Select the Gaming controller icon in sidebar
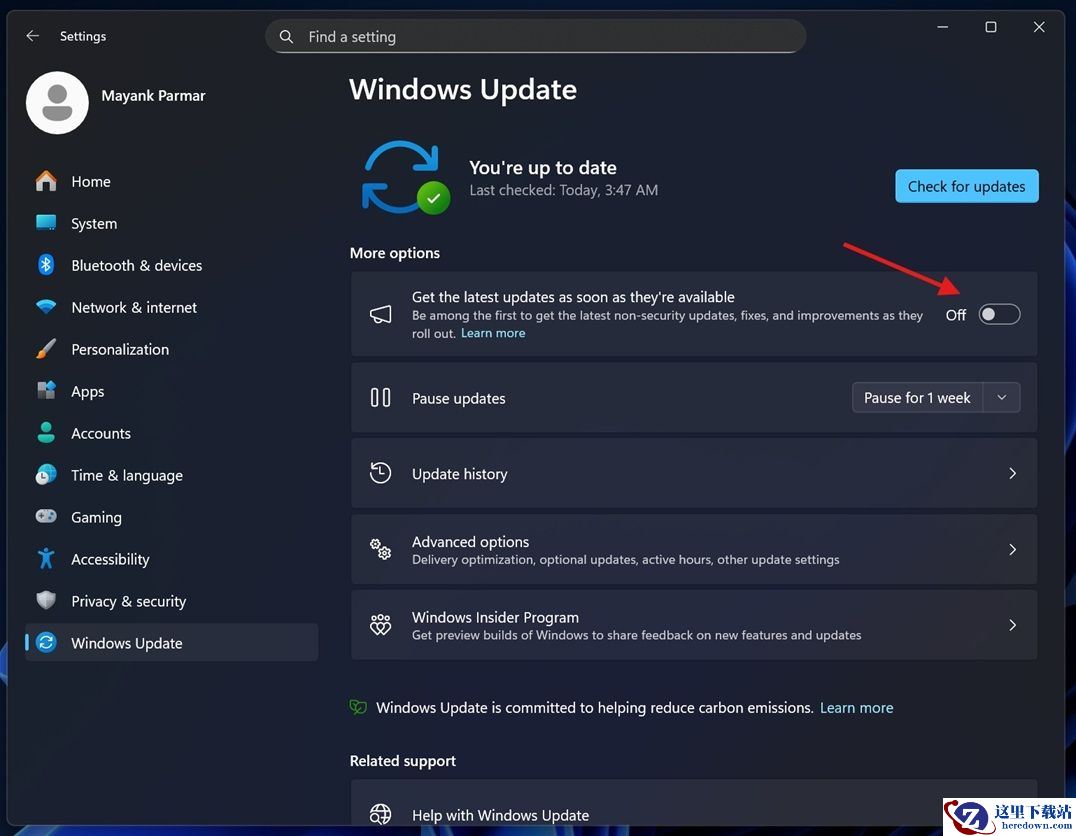This screenshot has height=836, width=1076. [x=46, y=517]
